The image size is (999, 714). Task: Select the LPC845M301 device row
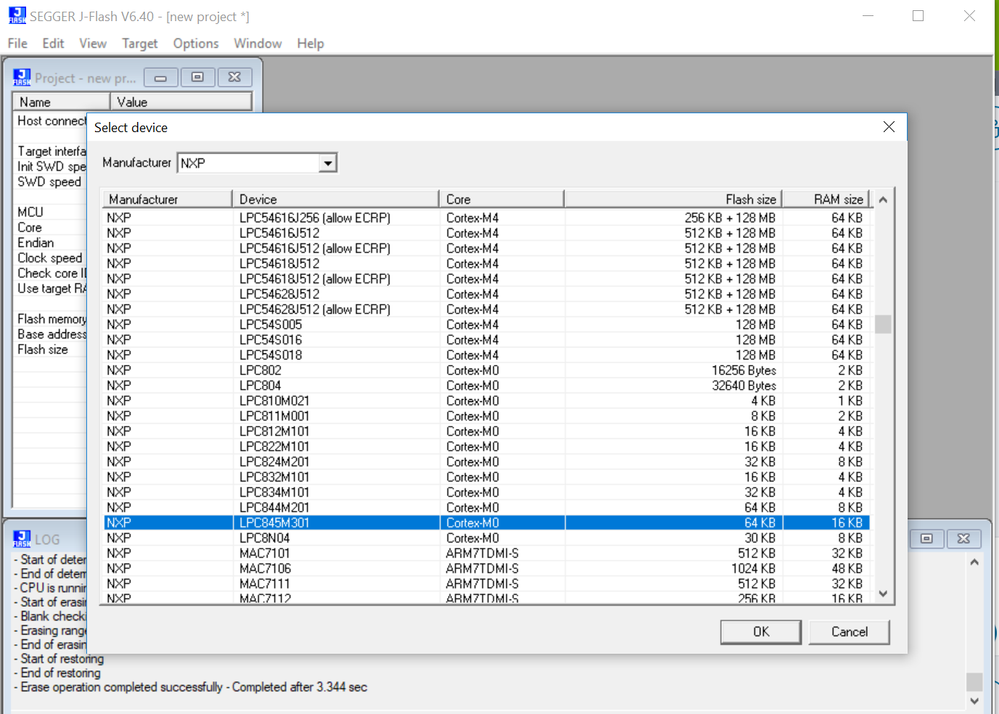487,523
